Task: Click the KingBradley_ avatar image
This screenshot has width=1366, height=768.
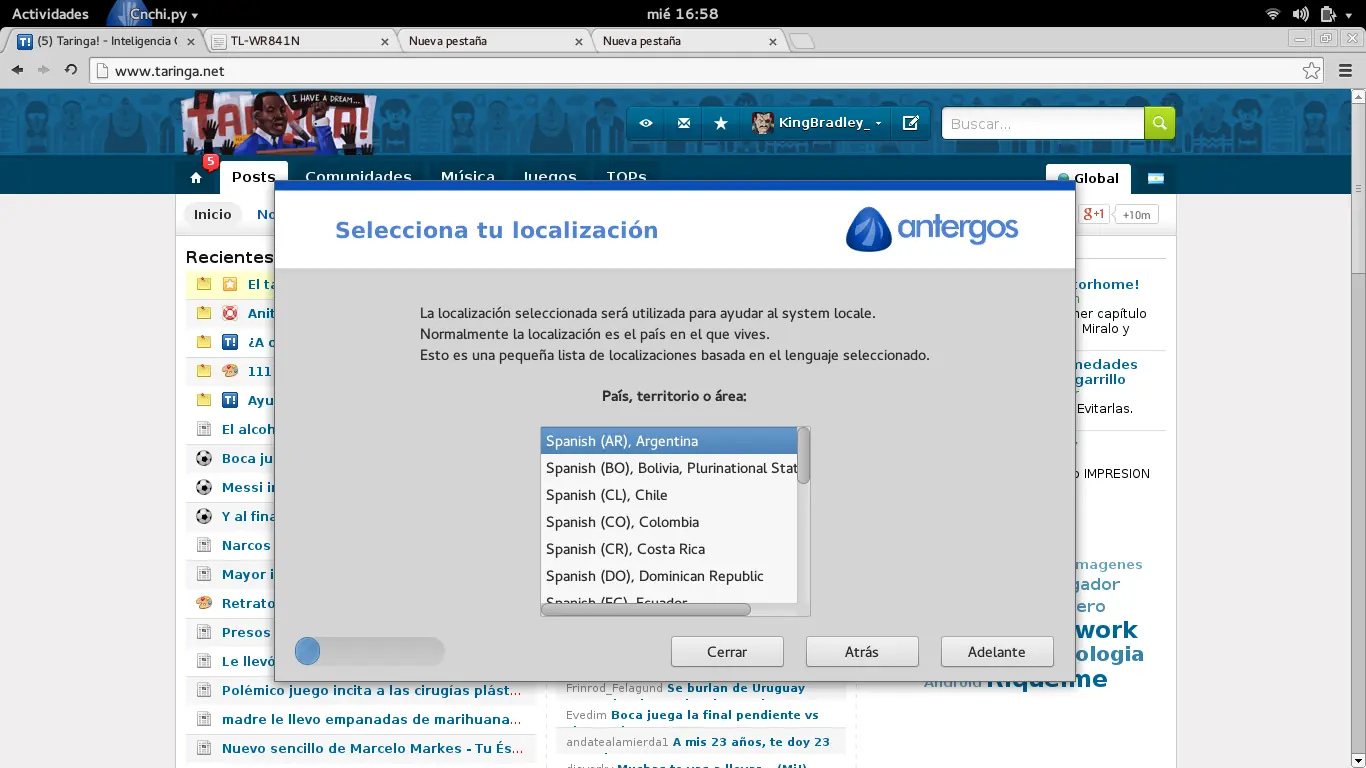Action: (763, 123)
